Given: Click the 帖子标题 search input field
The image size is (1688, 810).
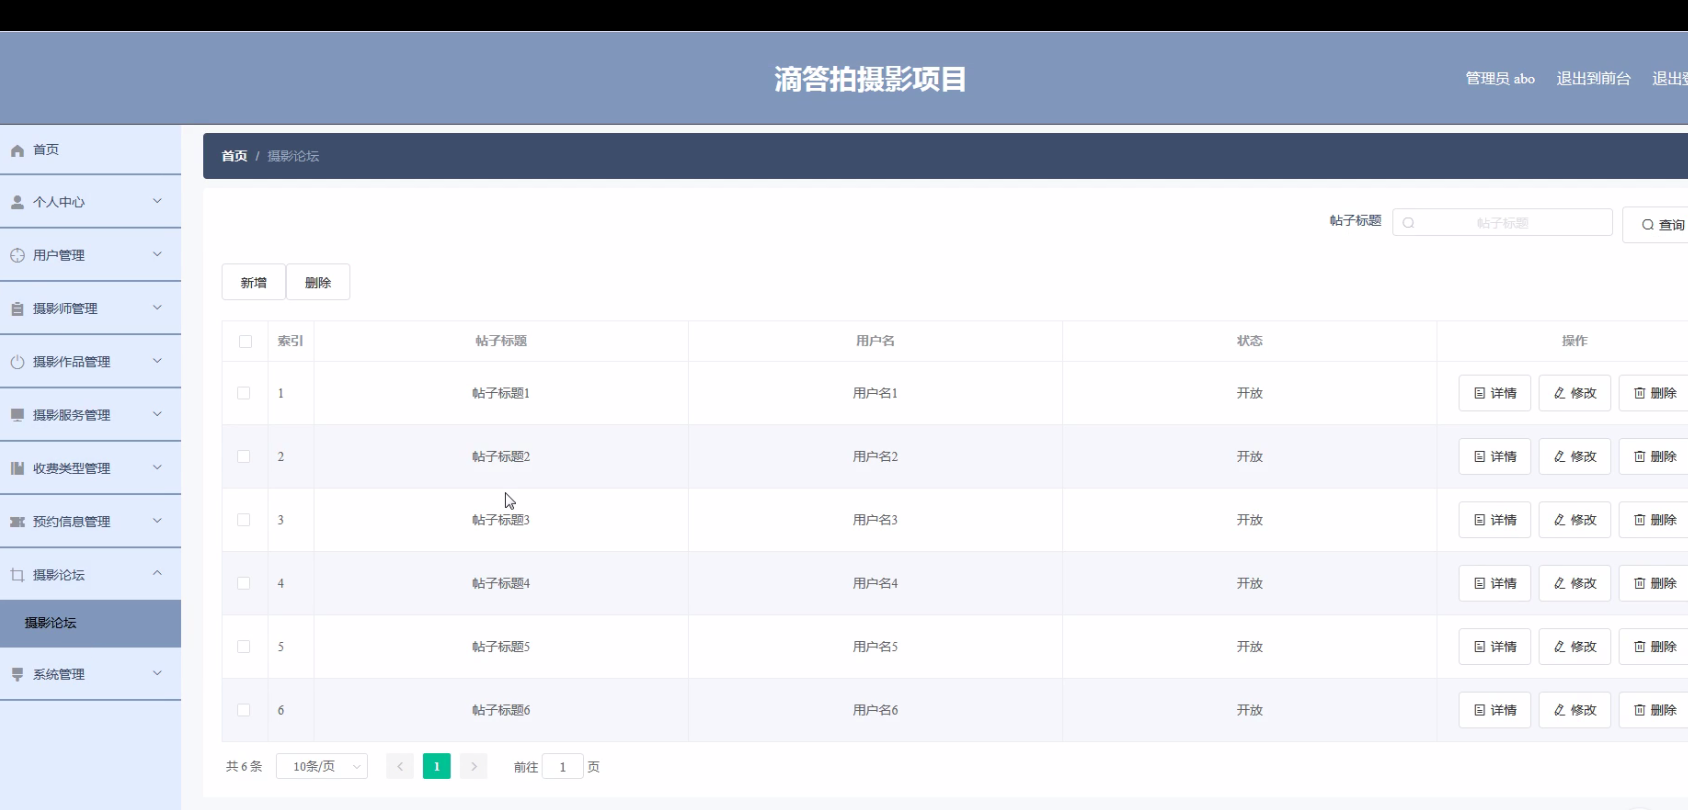Looking at the screenshot, I should pyautogui.click(x=1511, y=223).
